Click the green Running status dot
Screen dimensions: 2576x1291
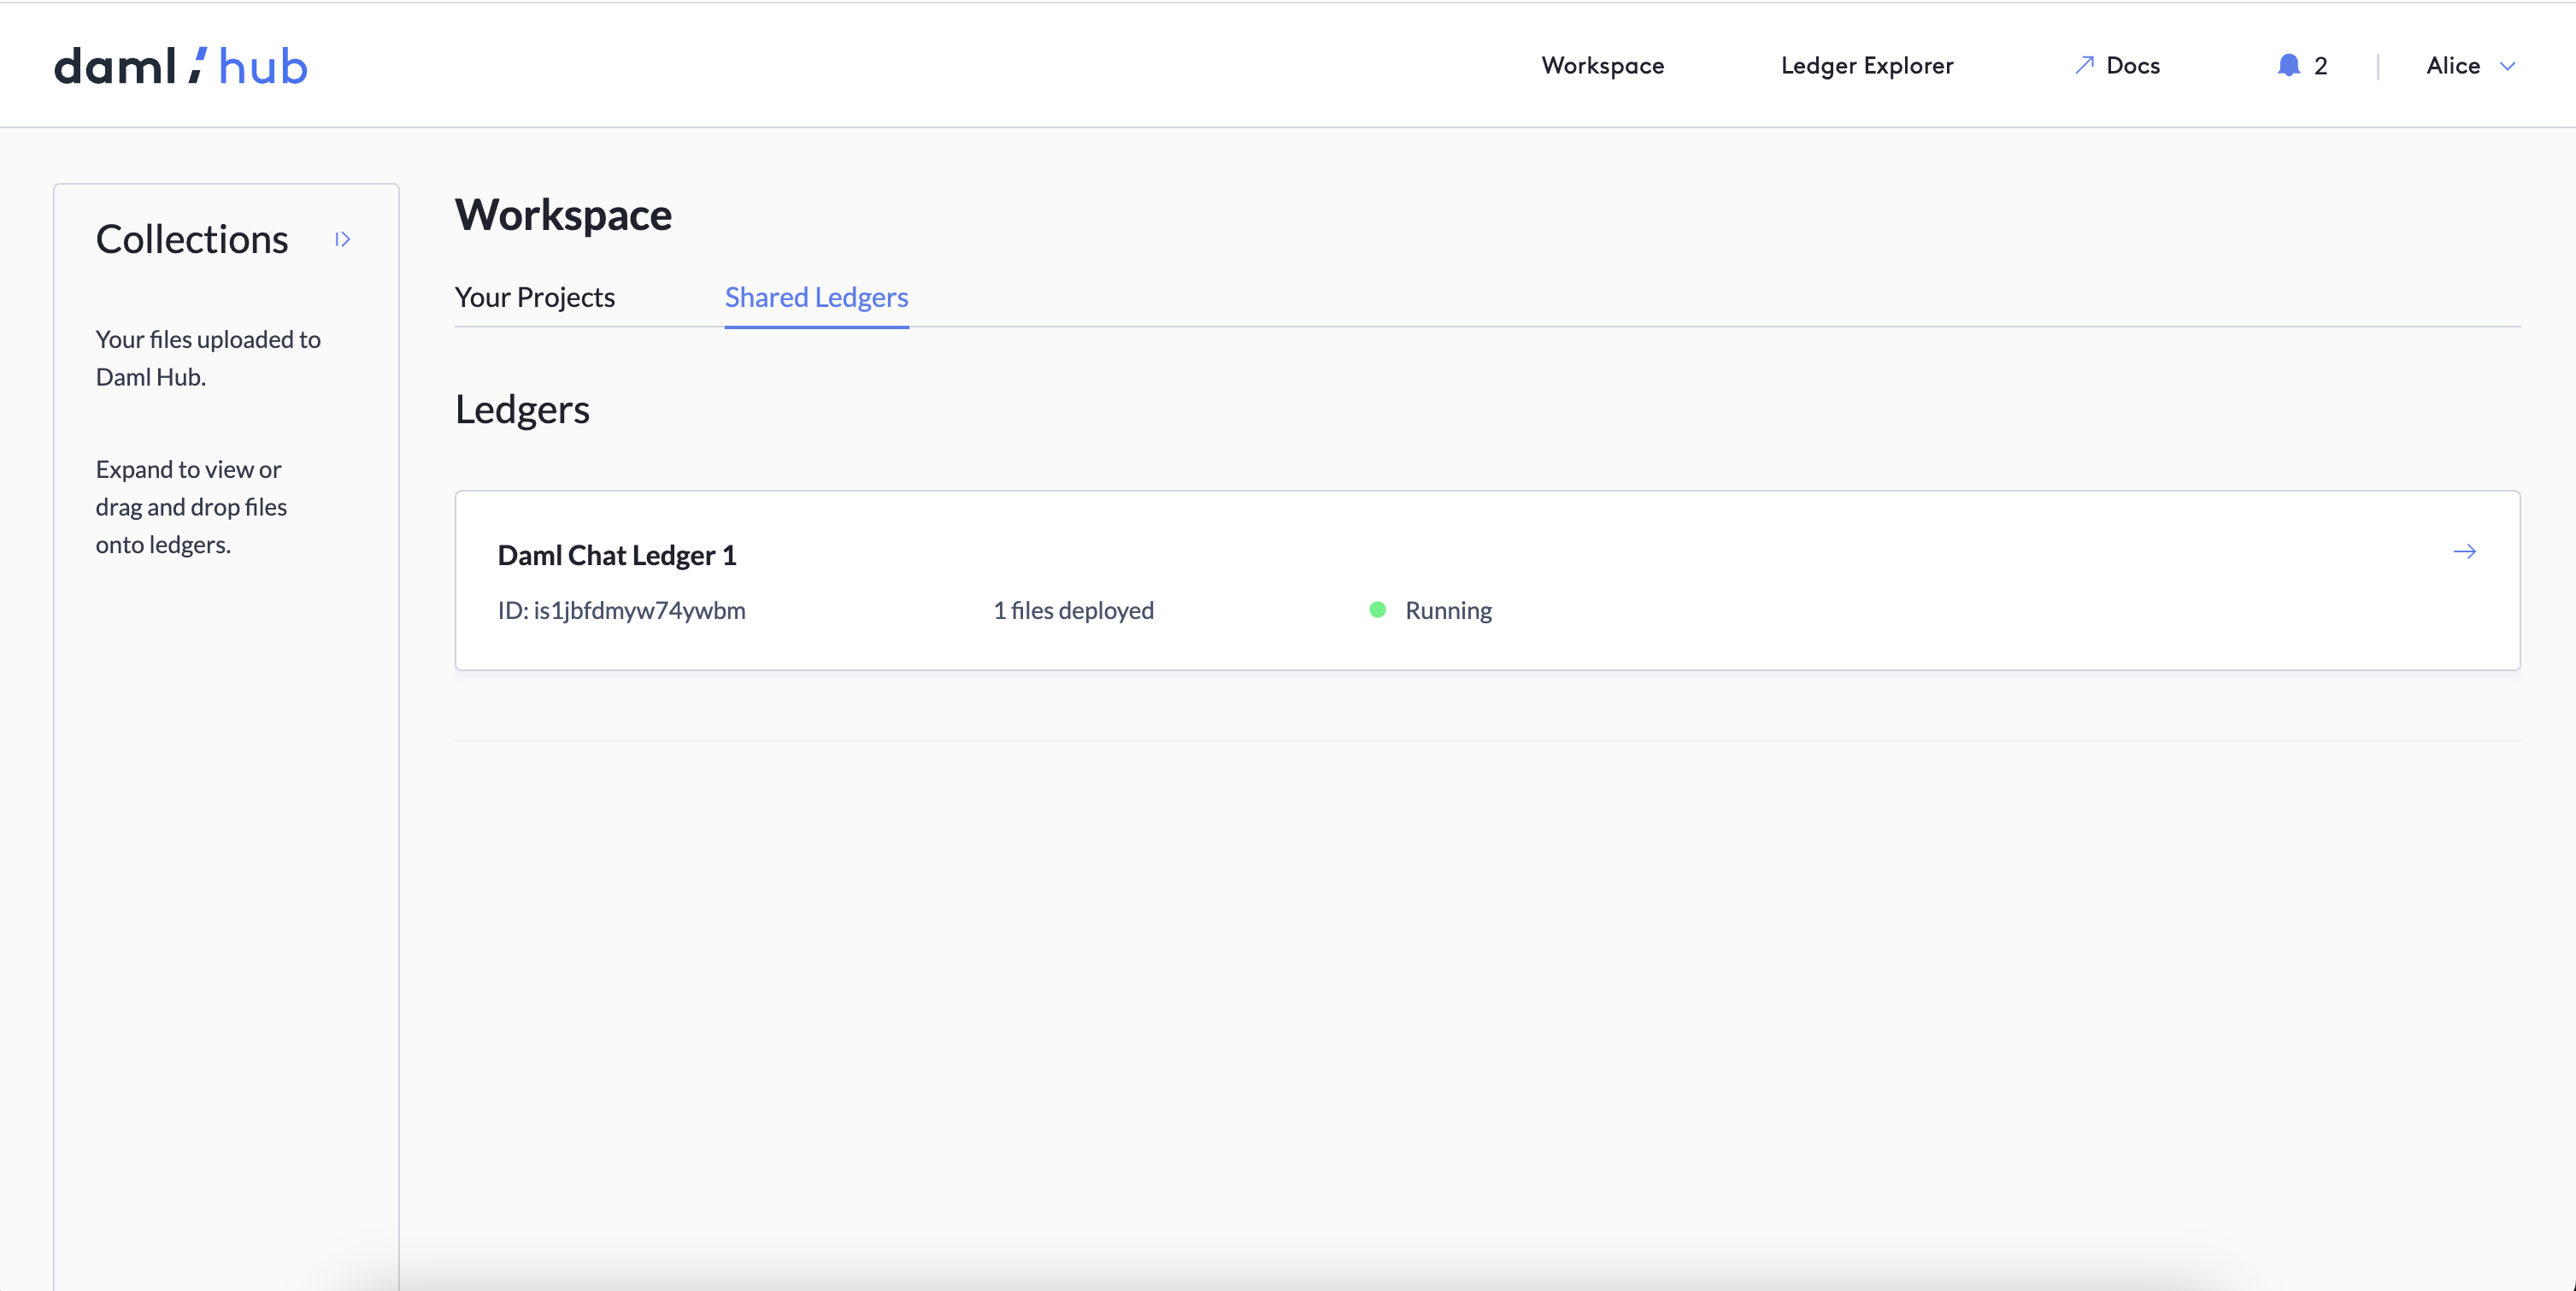1378,609
